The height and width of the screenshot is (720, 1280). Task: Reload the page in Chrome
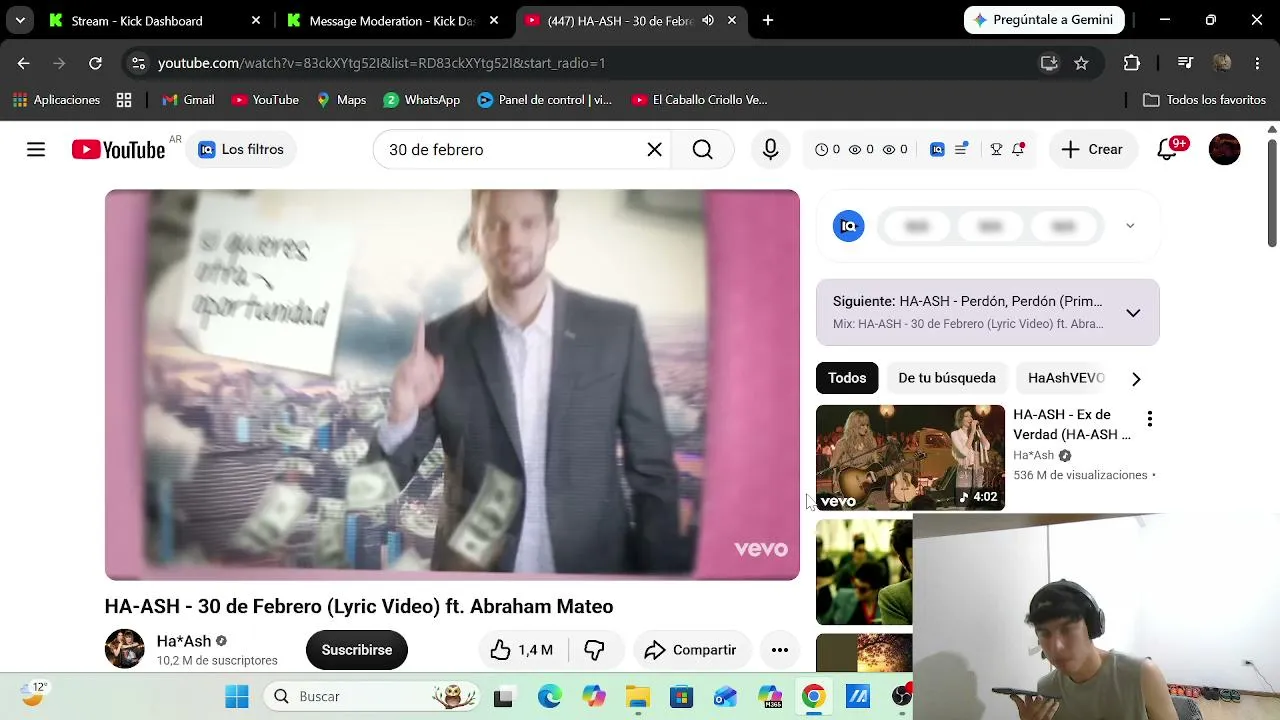[x=95, y=63]
